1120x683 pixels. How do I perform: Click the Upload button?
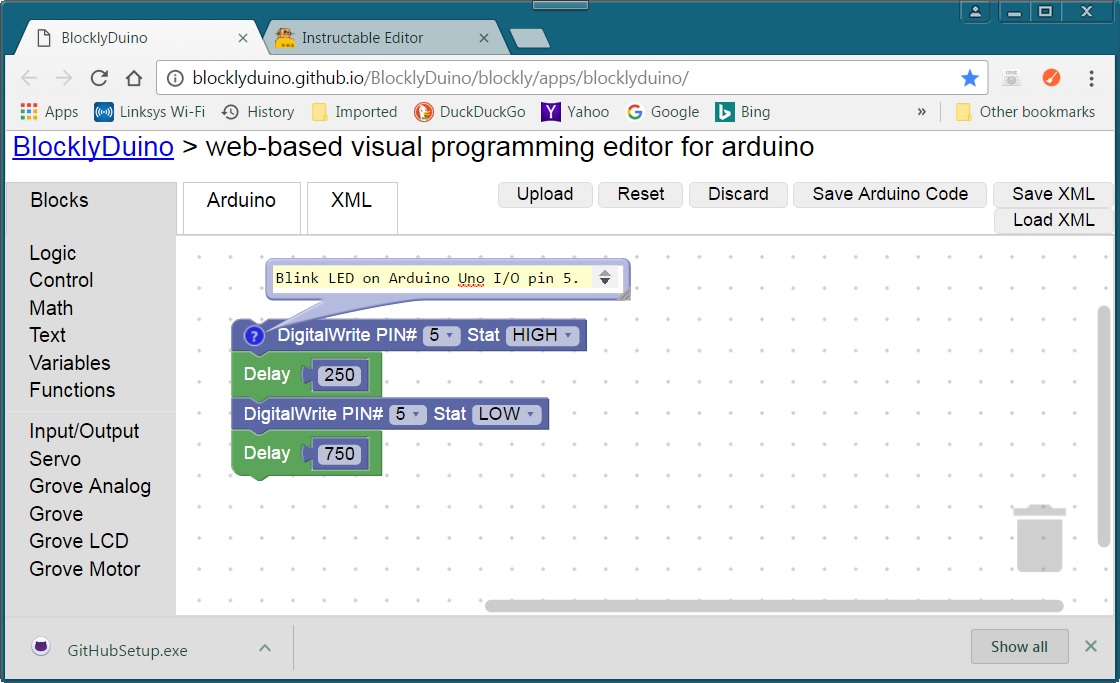tap(544, 194)
